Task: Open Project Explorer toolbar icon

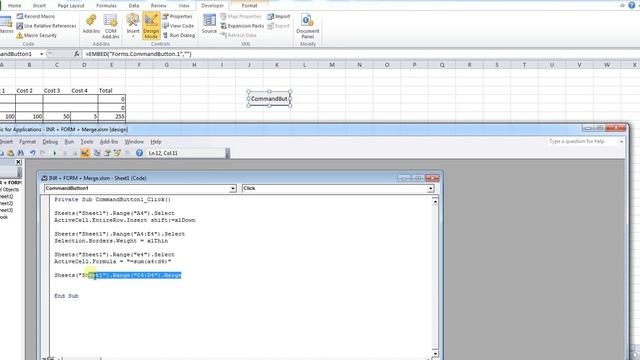Action: coord(97,153)
